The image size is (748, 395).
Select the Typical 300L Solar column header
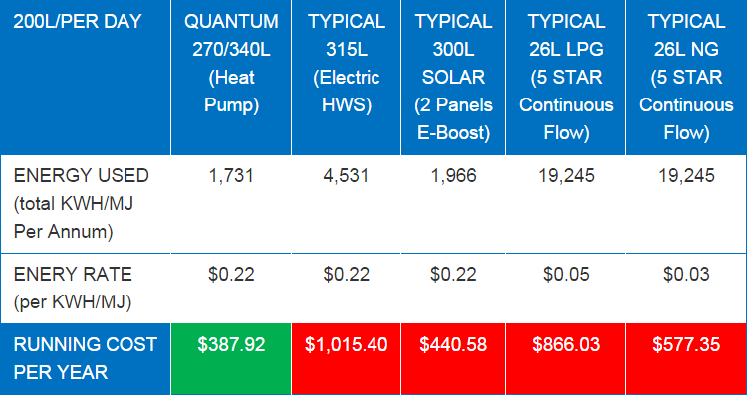click(x=453, y=77)
